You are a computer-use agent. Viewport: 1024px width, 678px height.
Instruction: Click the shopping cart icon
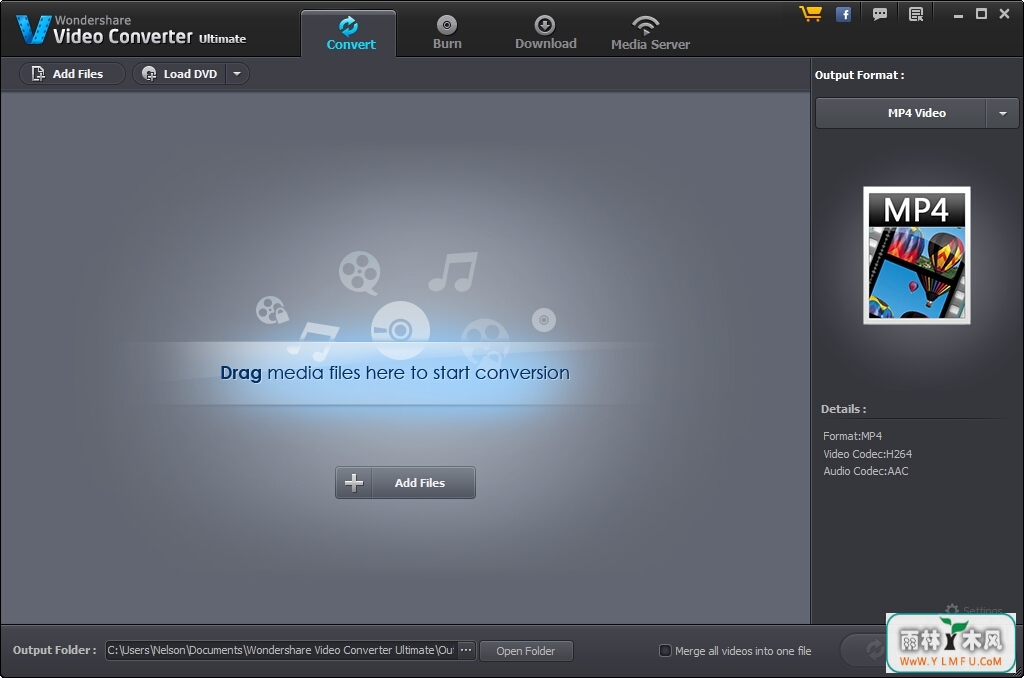point(810,14)
